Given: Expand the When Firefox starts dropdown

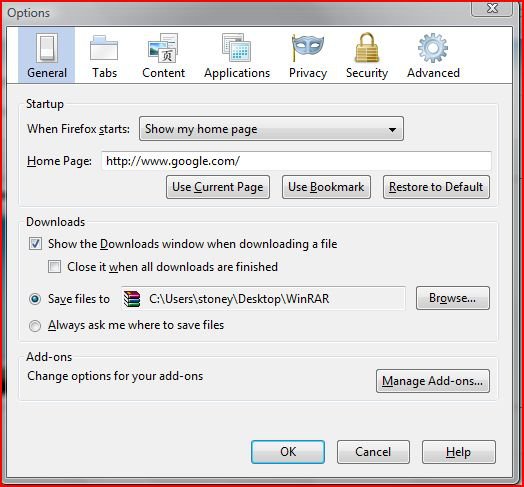Looking at the screenshot, I should click(271, 129).
